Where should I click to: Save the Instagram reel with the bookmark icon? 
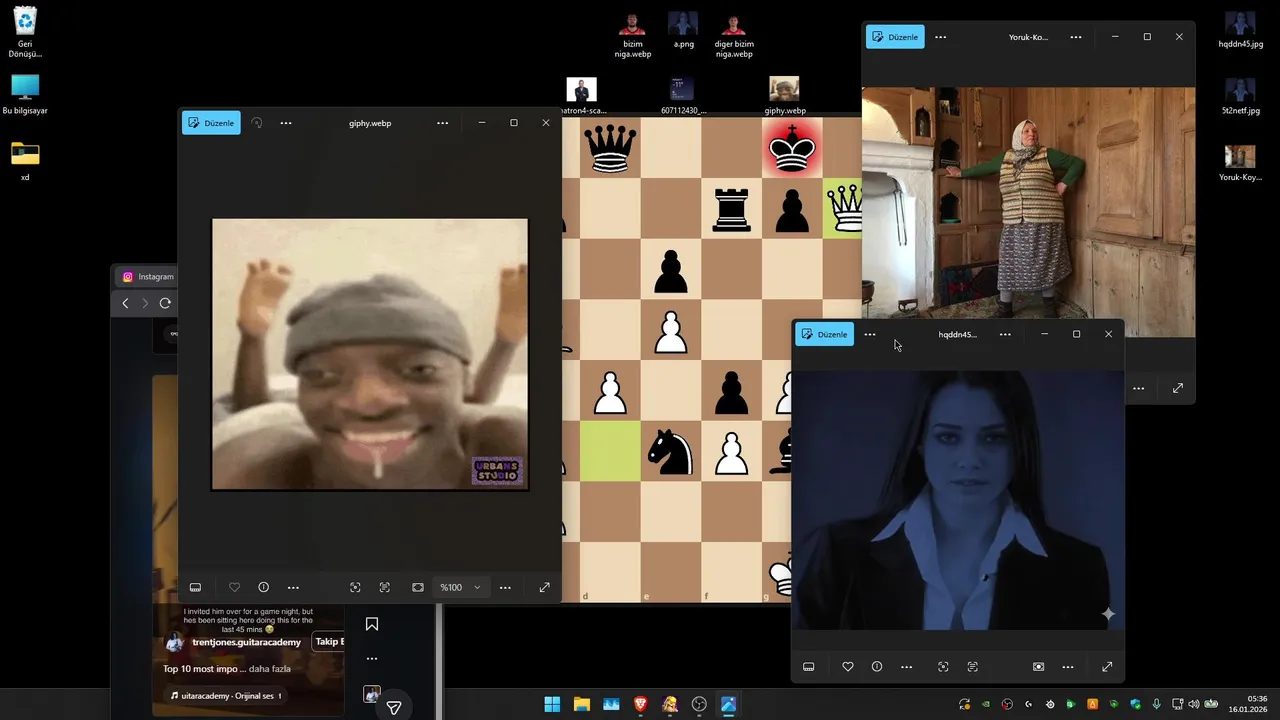tap(372, 624)
